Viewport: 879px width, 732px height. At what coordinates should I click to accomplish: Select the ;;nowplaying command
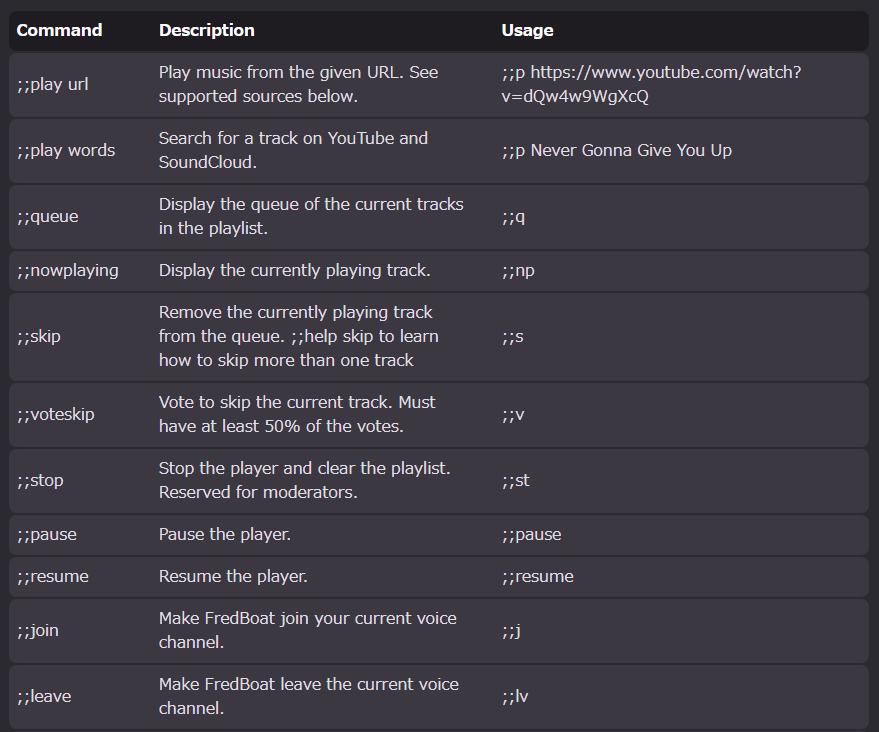[68, 271]
